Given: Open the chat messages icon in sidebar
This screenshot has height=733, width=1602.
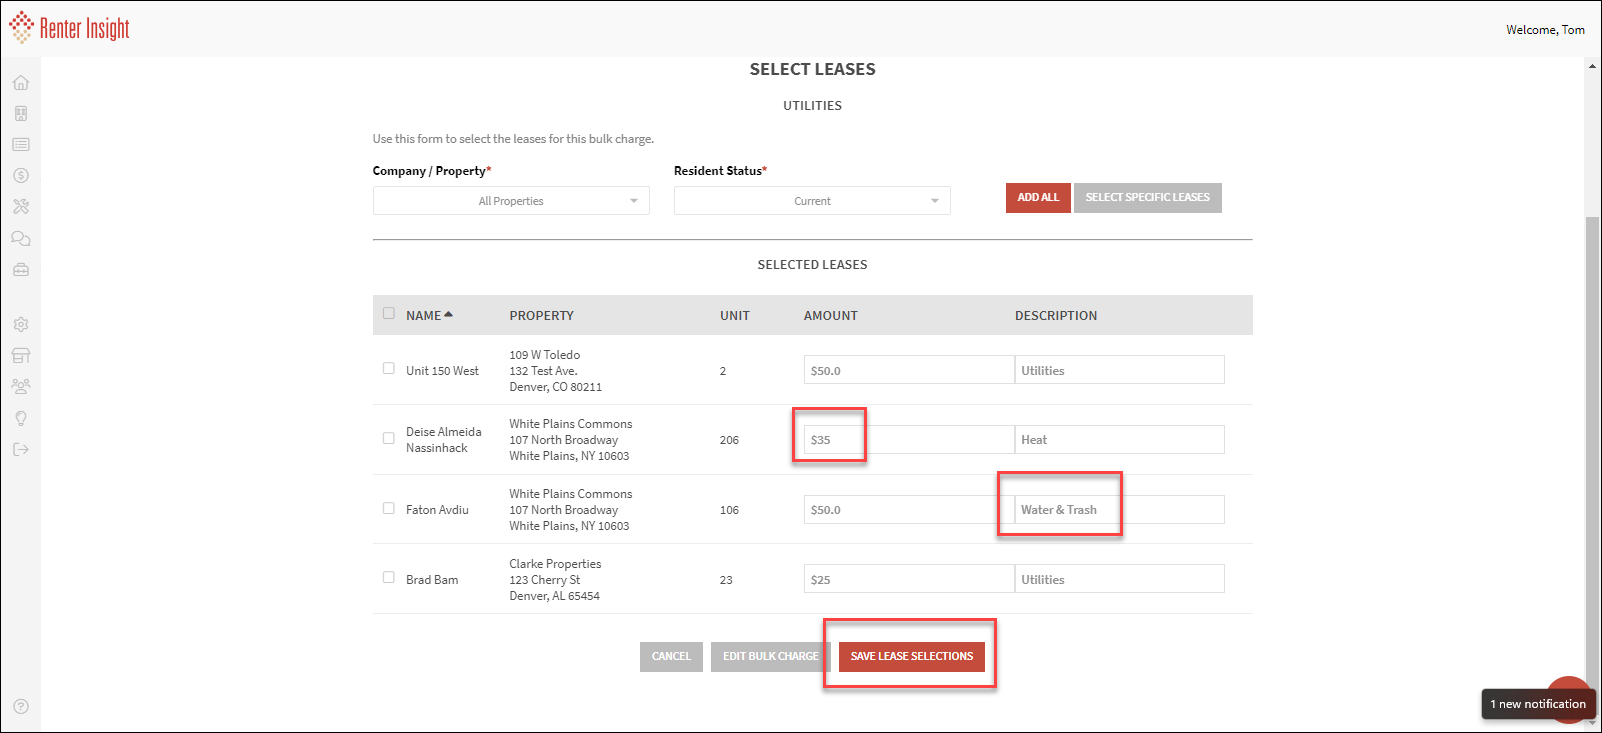Looking at the screenshot, I should [x=21, y=239].
